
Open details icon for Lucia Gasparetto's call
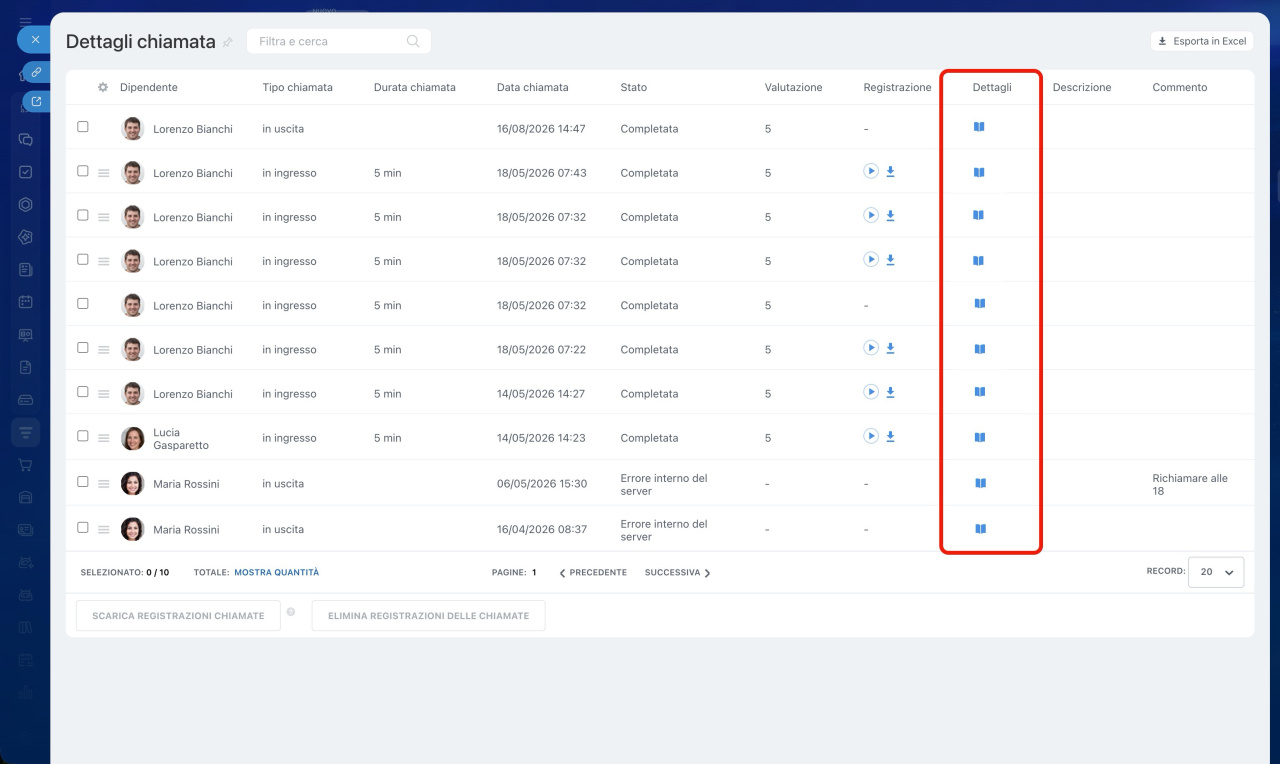click(980, 437)
